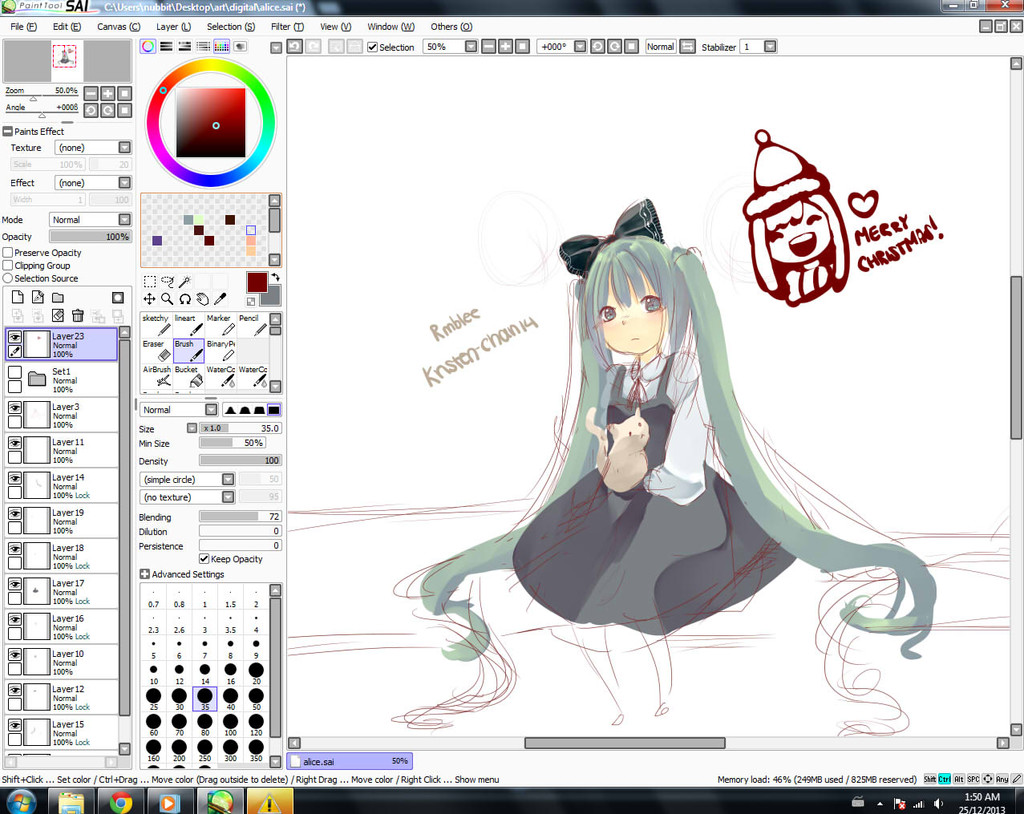This screenshot has height=814, width=1024.
Task: Select the lasso tool
Action: (167, 282)
